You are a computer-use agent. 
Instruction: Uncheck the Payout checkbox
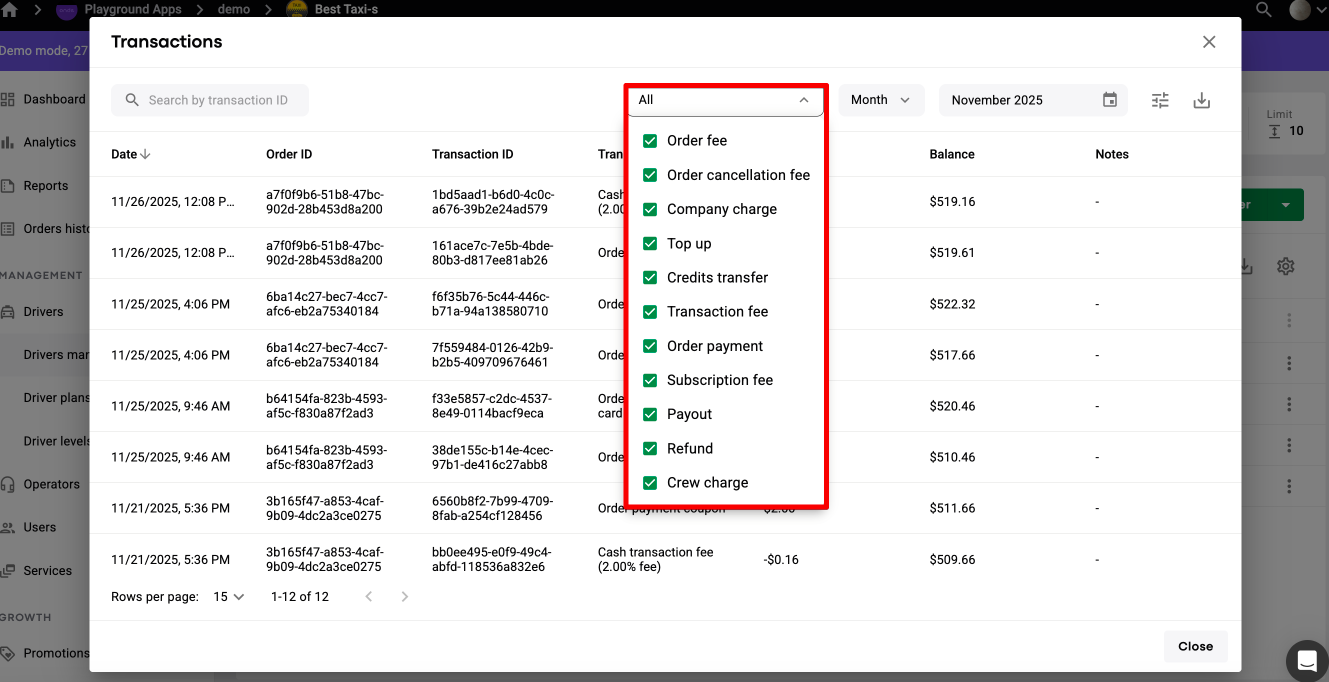pyautogui.click(x=650, y=414)
